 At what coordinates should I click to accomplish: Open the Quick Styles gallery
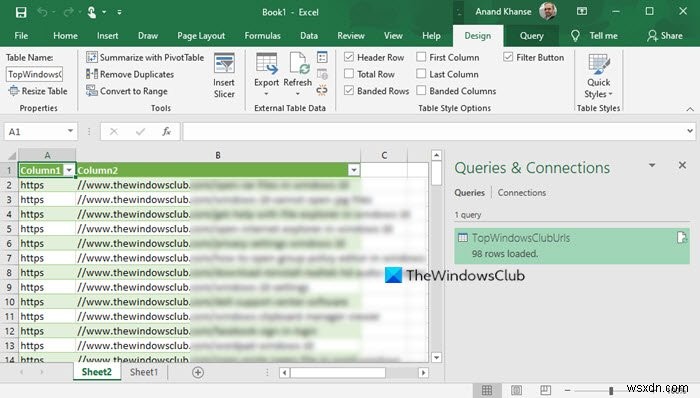pyautogui.click(x=599, y=75)
